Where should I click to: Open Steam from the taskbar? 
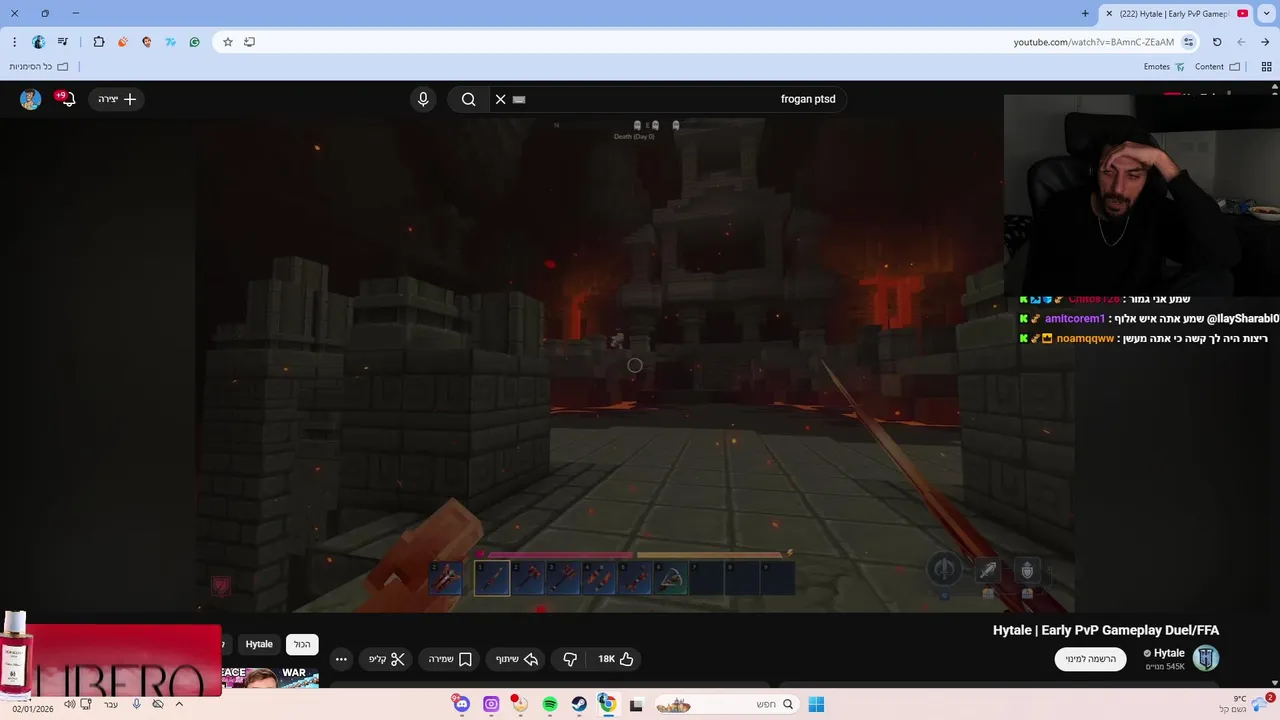[579, 704]
